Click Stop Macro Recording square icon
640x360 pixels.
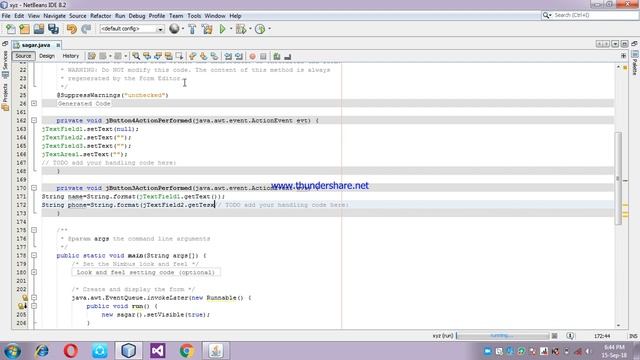(263, 56)
